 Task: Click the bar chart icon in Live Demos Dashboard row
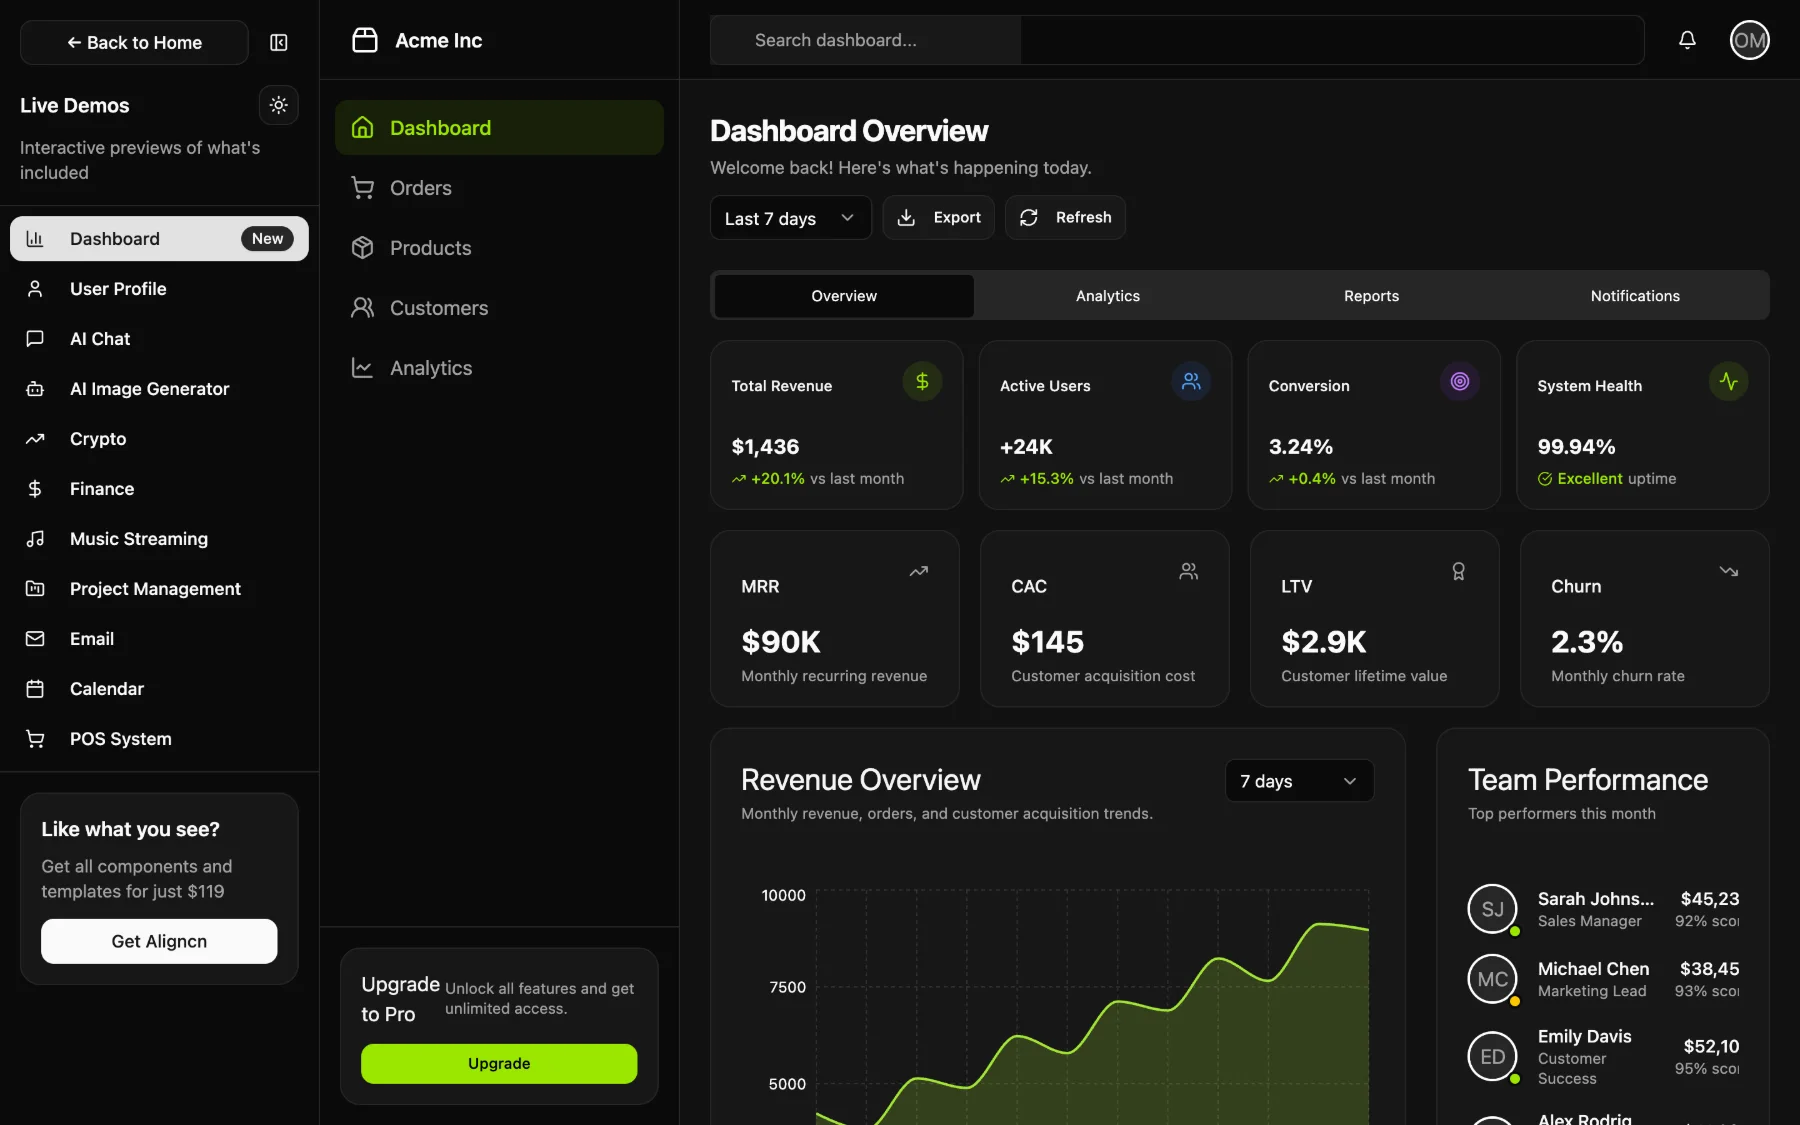coord(35,238)
